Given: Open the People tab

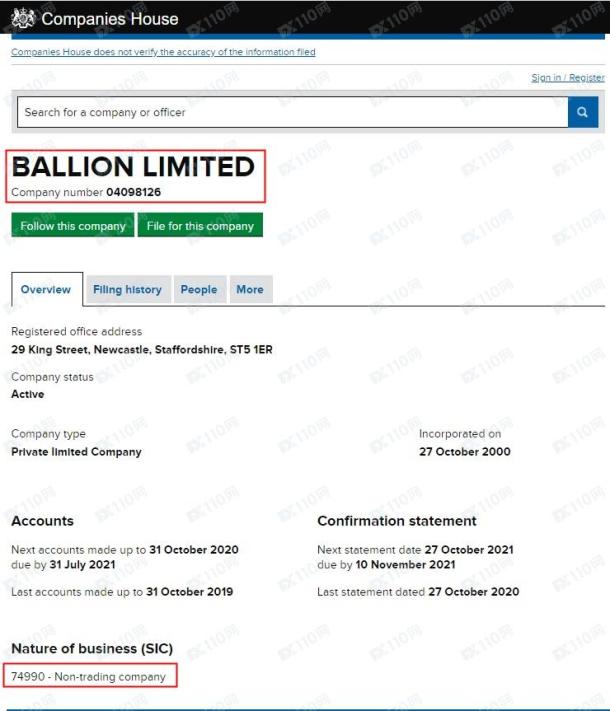Looking at the screenshot, I should pyautogui.click(x=199, y=289).
